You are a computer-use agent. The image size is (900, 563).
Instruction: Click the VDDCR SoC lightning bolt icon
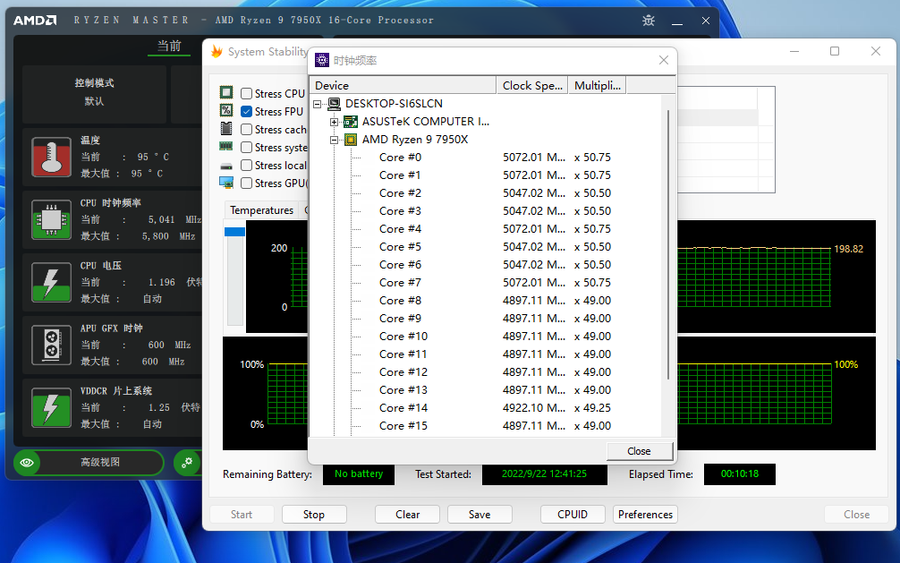click(x=51, y=408)
